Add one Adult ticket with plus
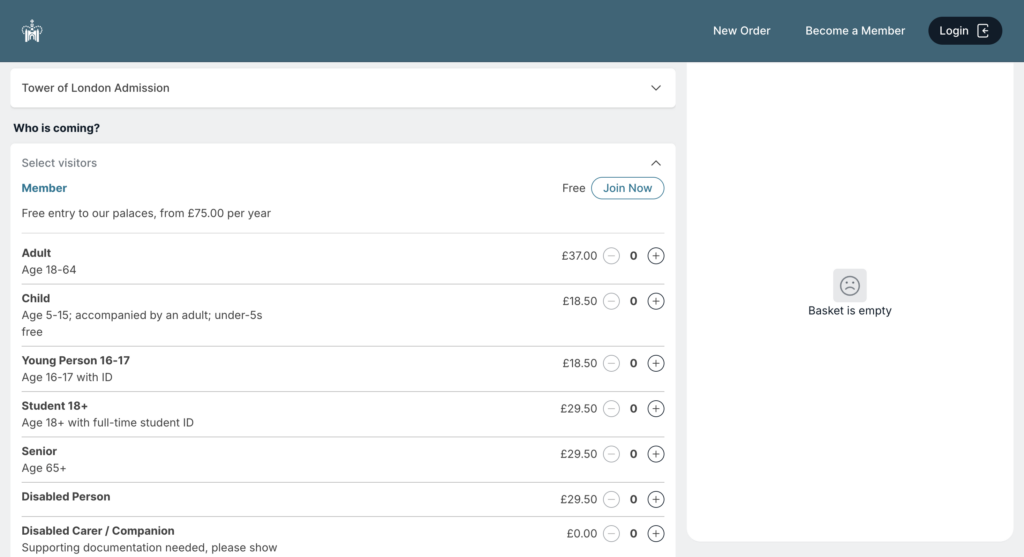The width and height of the screenshot is (1024, 557). coord(656,256)
